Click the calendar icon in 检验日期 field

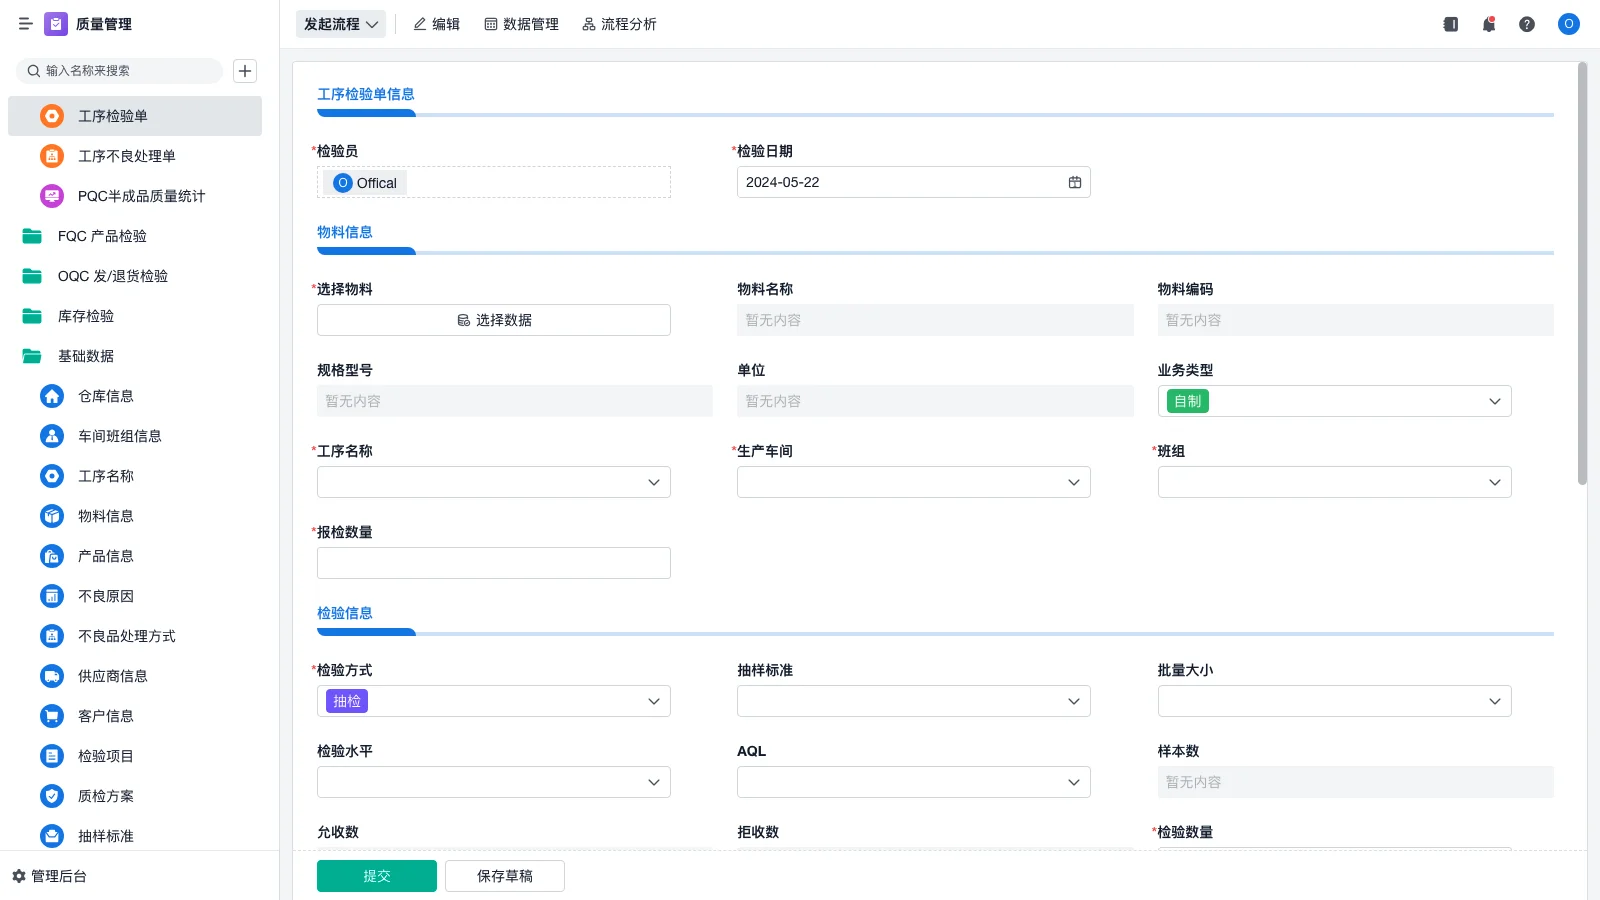1075,182
